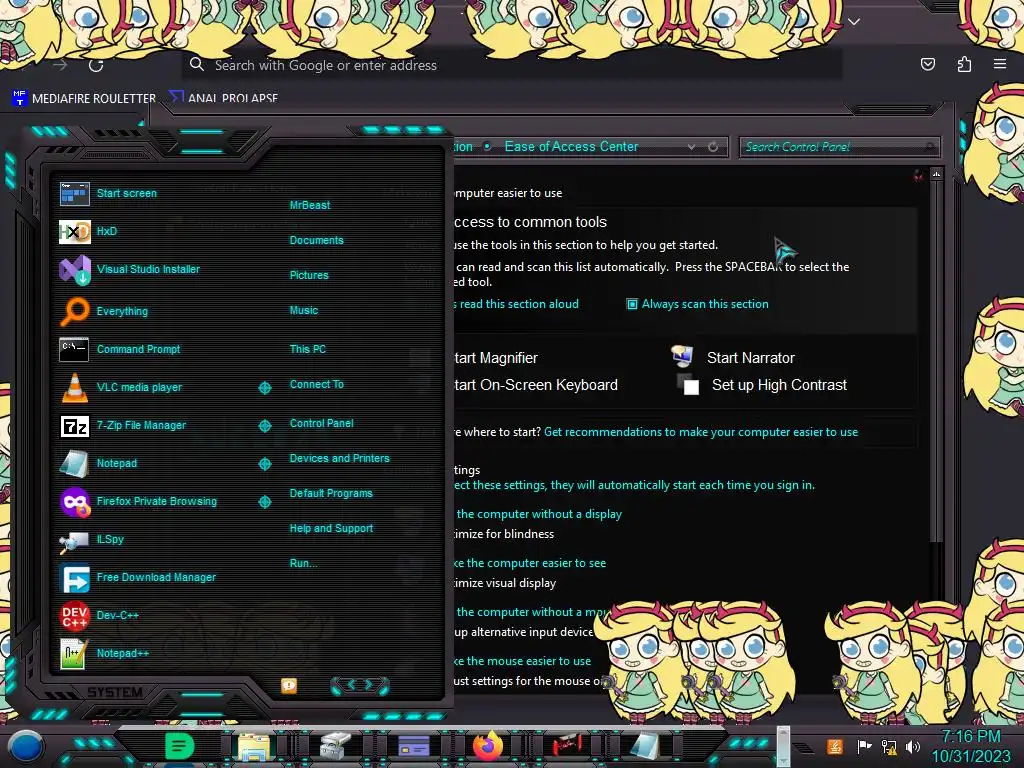Open Visual Studio Installer icon

click(x=74, y=270)
